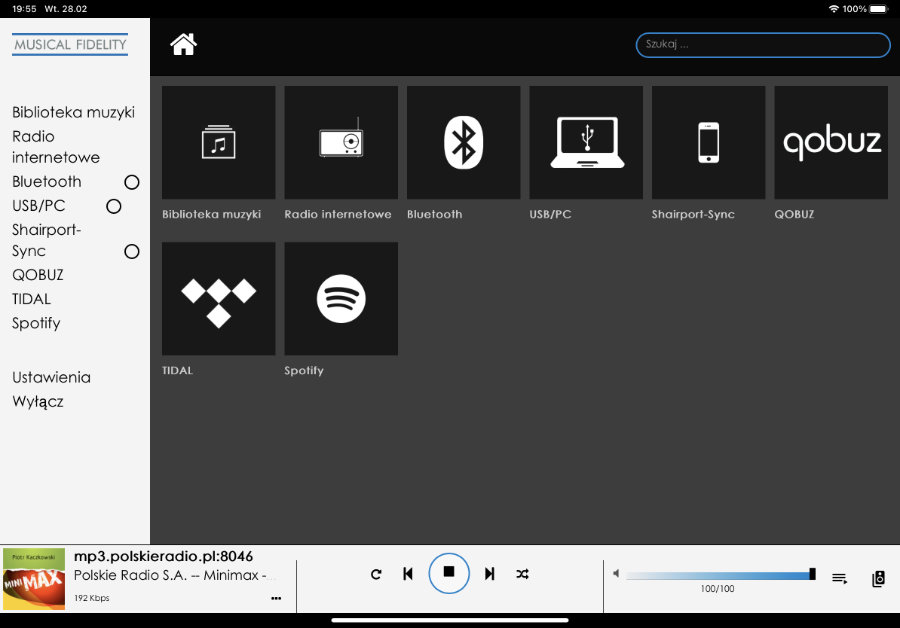The width and height of the screenshot is (900, 628).
Task: Choose Shairport-Sync in the sidebar menu
Action: 46,241
